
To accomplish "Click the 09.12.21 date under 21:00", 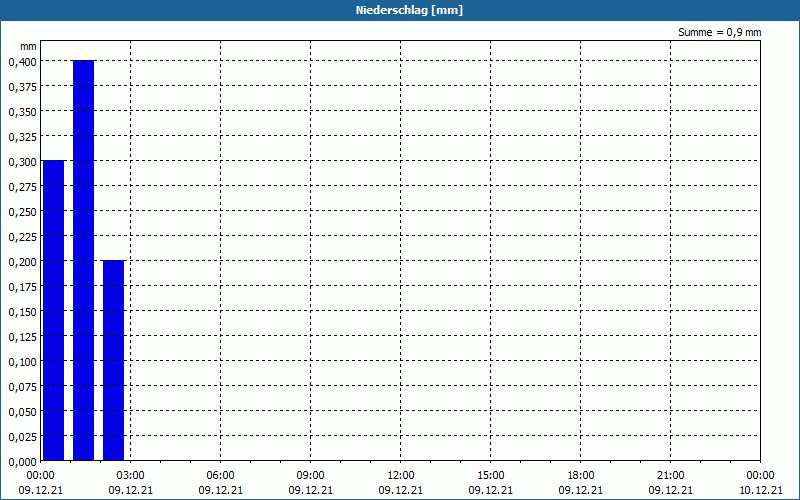I will coord(670,490).
